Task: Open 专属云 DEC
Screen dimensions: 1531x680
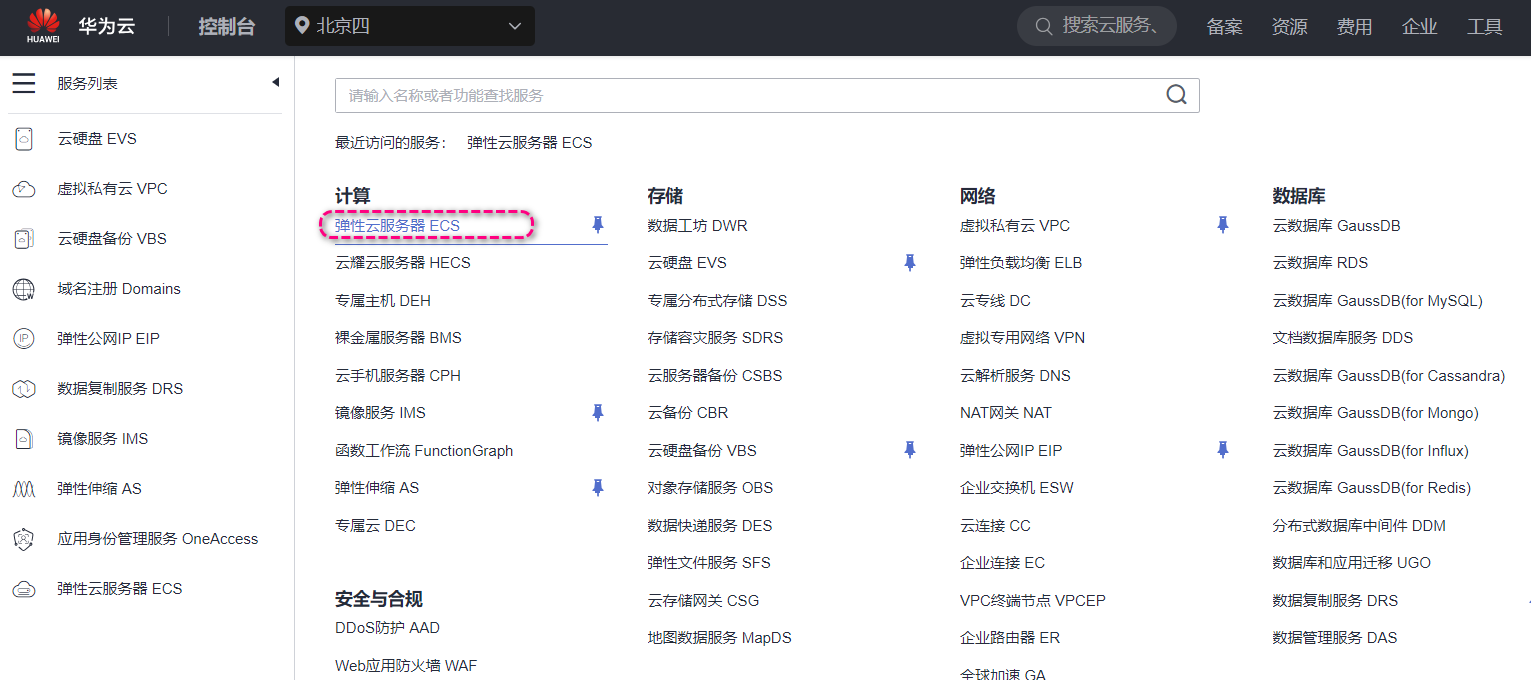Action: pos(375,526)
